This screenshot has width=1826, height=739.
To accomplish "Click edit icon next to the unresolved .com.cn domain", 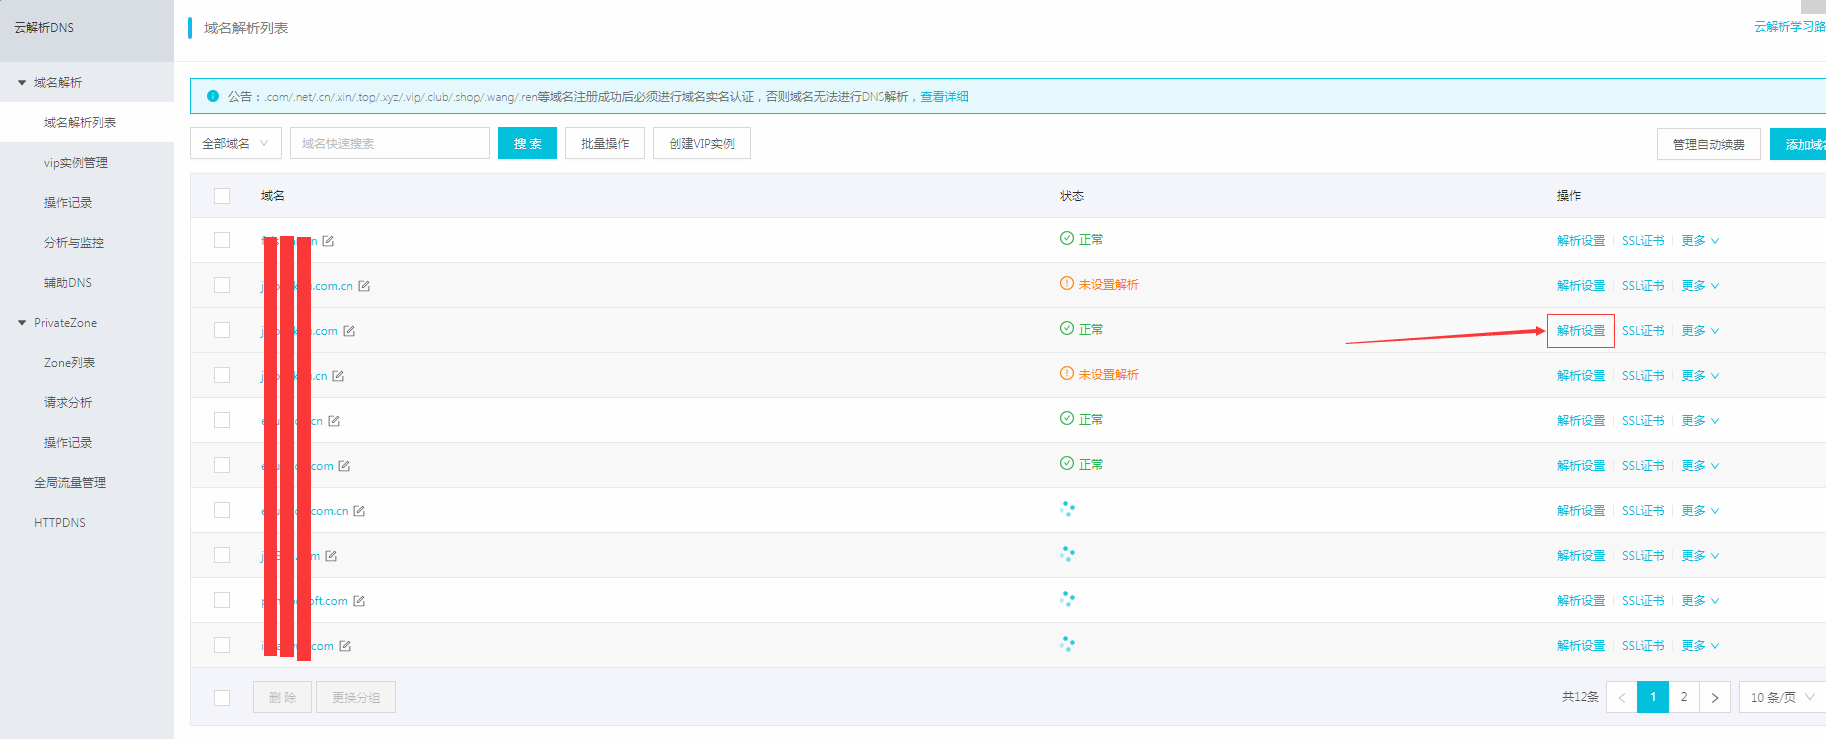I will pos(364,286).
